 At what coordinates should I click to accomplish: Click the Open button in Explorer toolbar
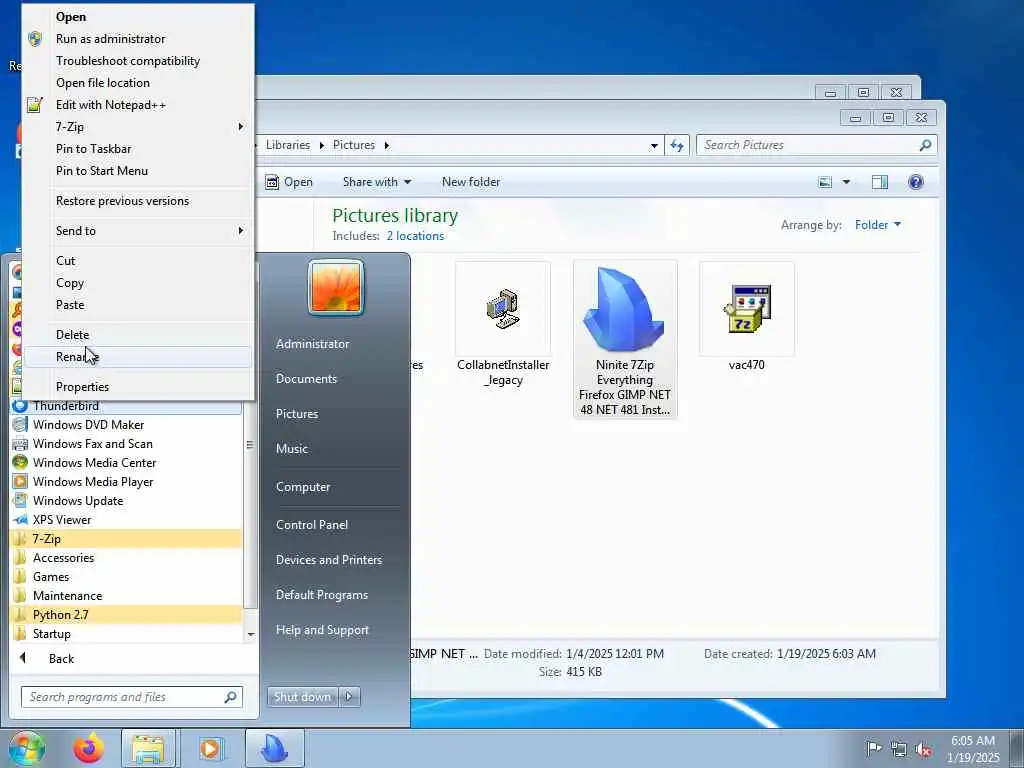(x=289, y=182)
